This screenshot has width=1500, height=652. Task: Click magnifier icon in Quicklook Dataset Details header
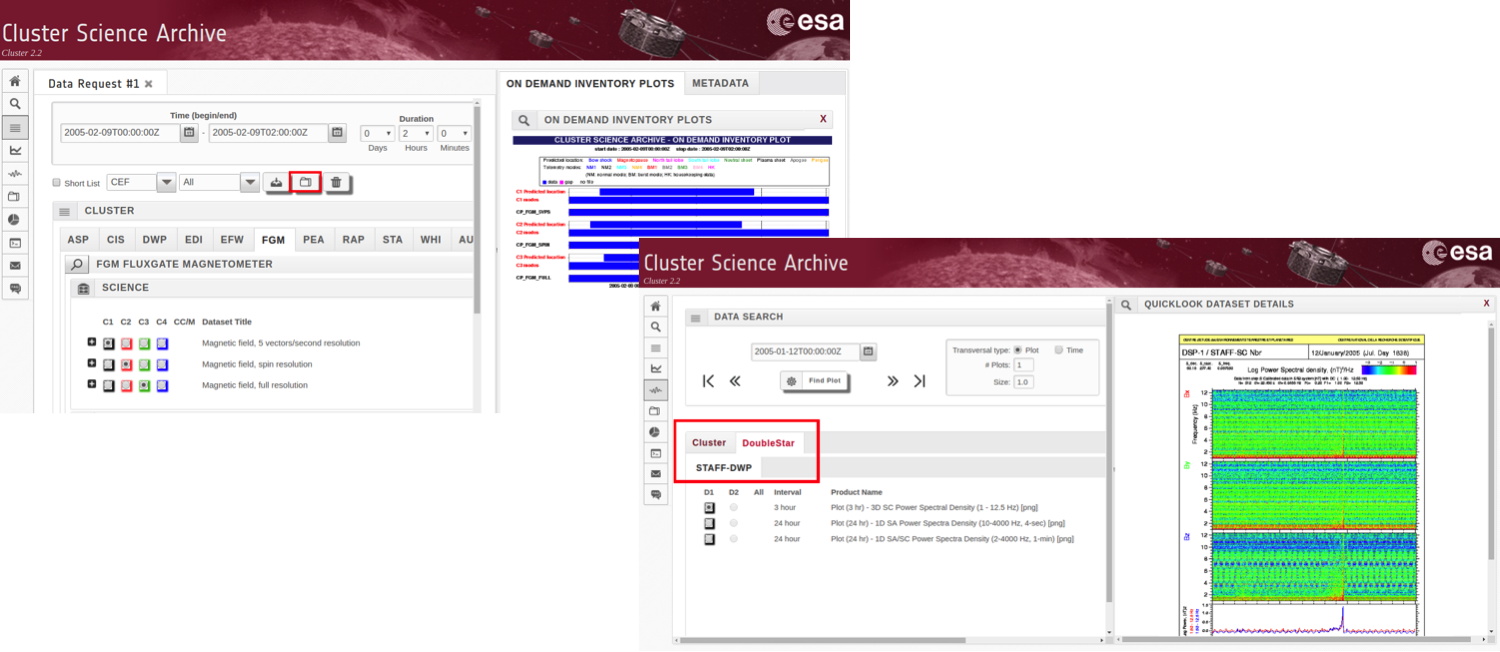pyautogui.click(x=1126, y=304)
